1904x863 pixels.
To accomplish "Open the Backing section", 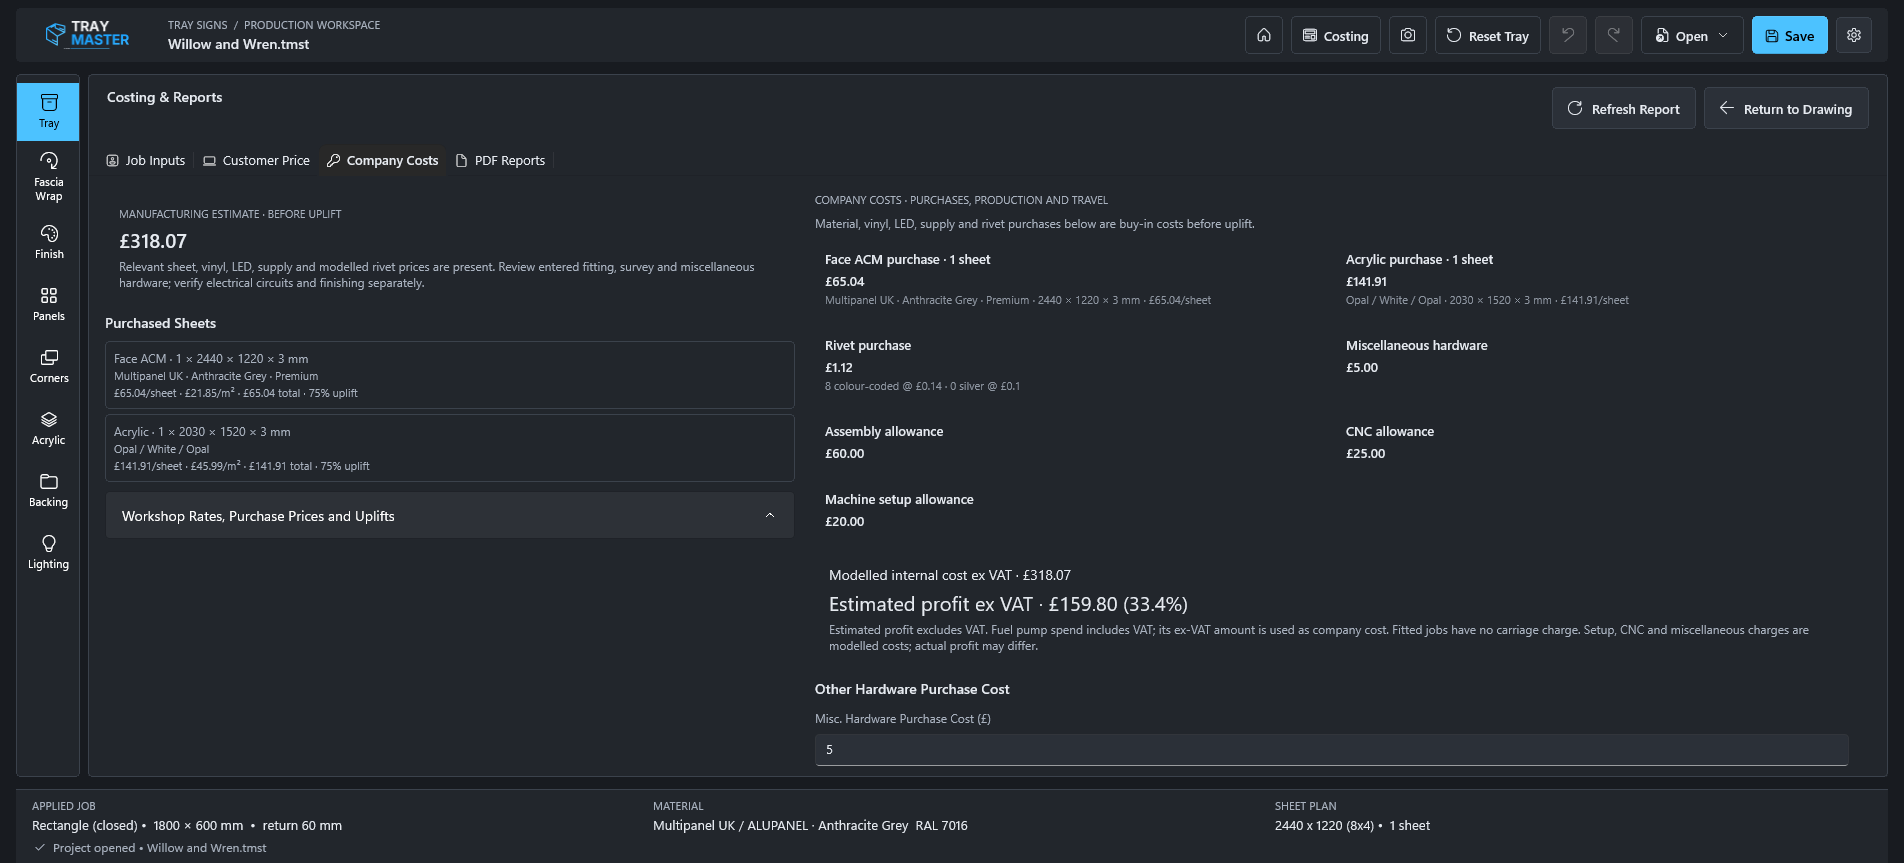I will [x=48, y=490].
